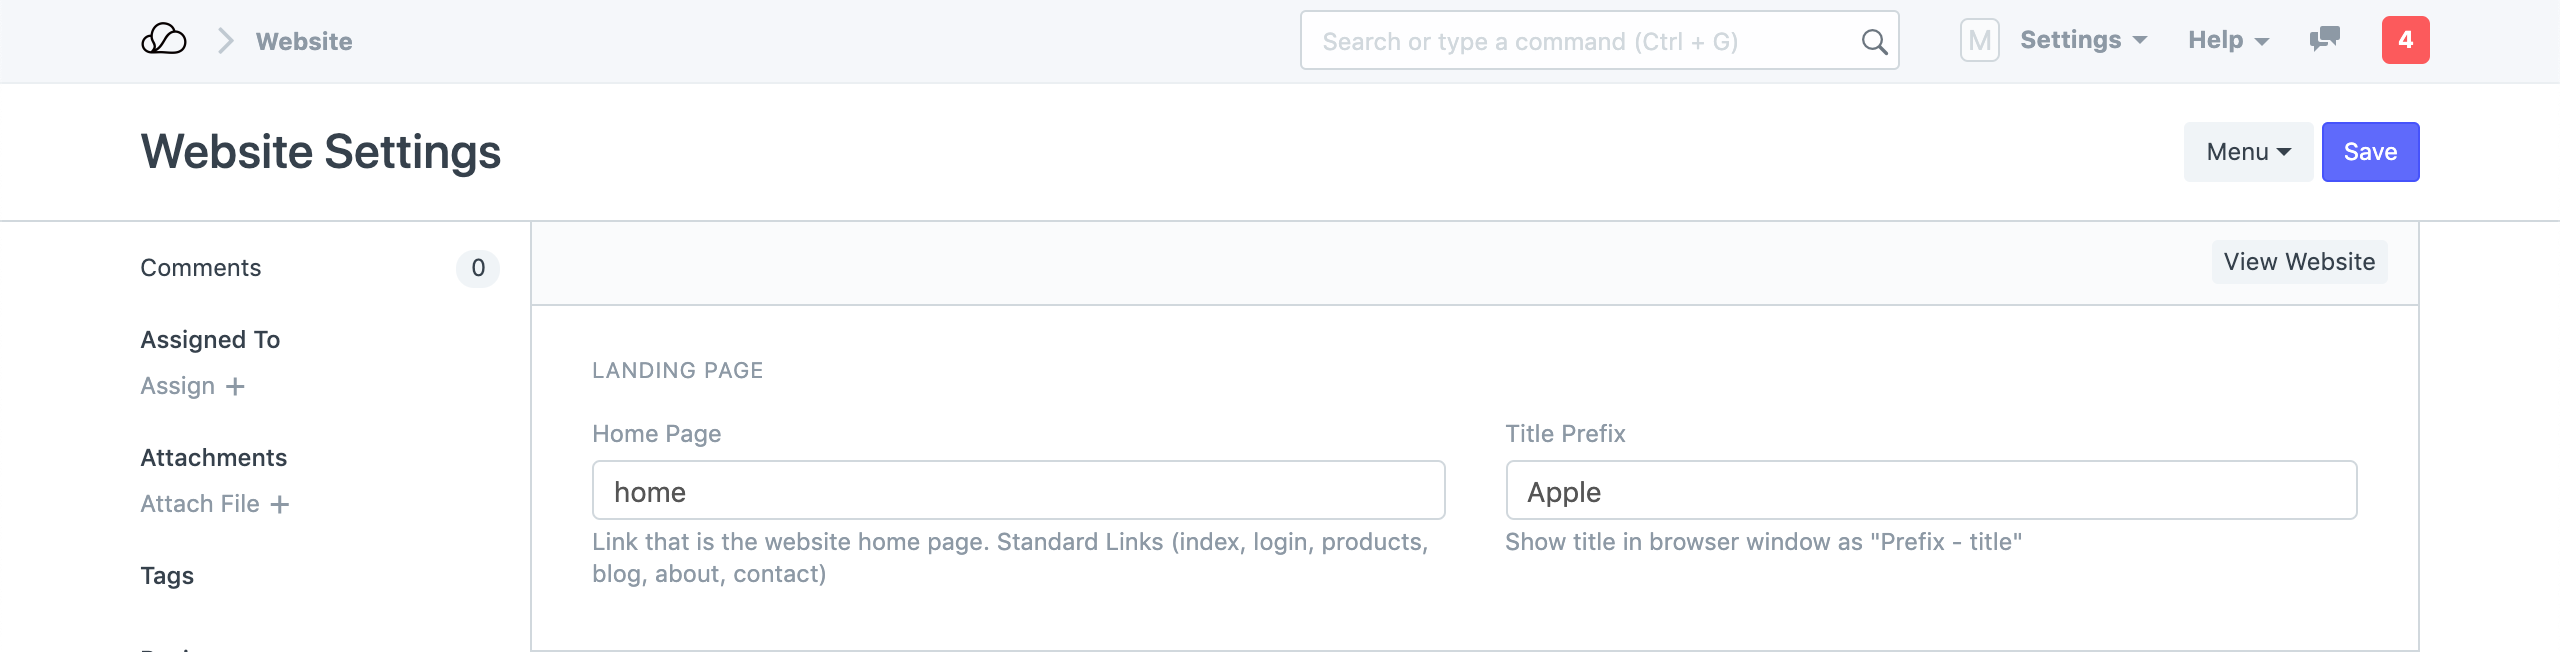
Task: Go to the Website breadcrumb
Action: pyautogui.click(x=304, y=41)
